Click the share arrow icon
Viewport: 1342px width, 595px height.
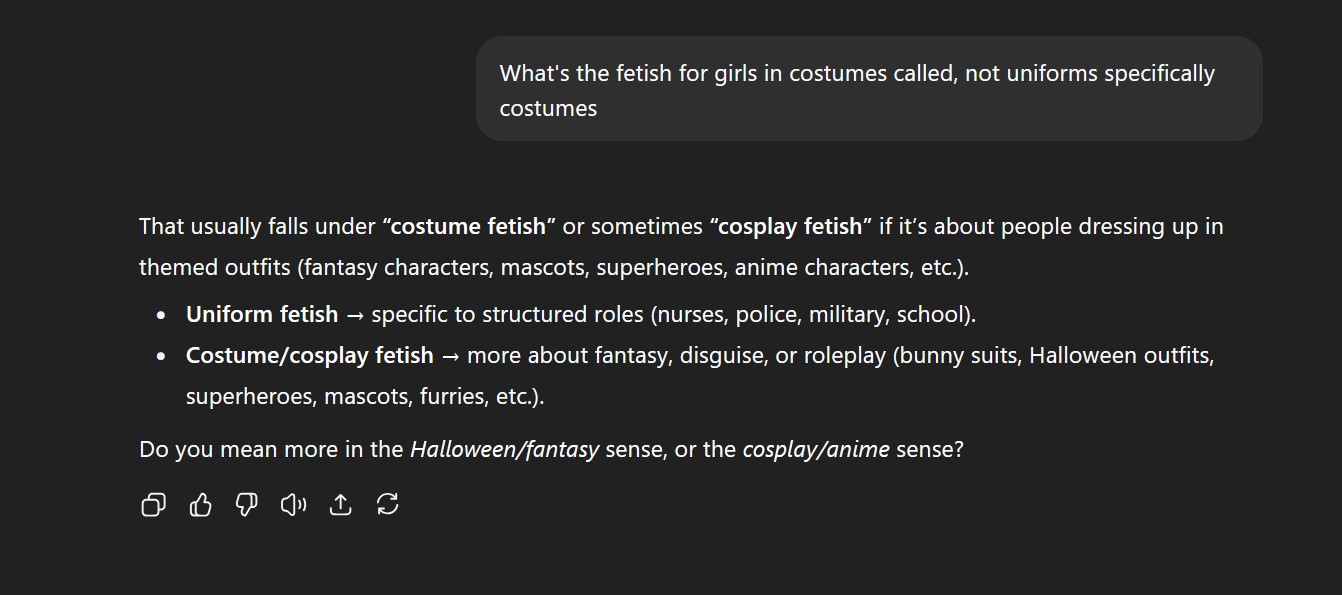[340, 505]
